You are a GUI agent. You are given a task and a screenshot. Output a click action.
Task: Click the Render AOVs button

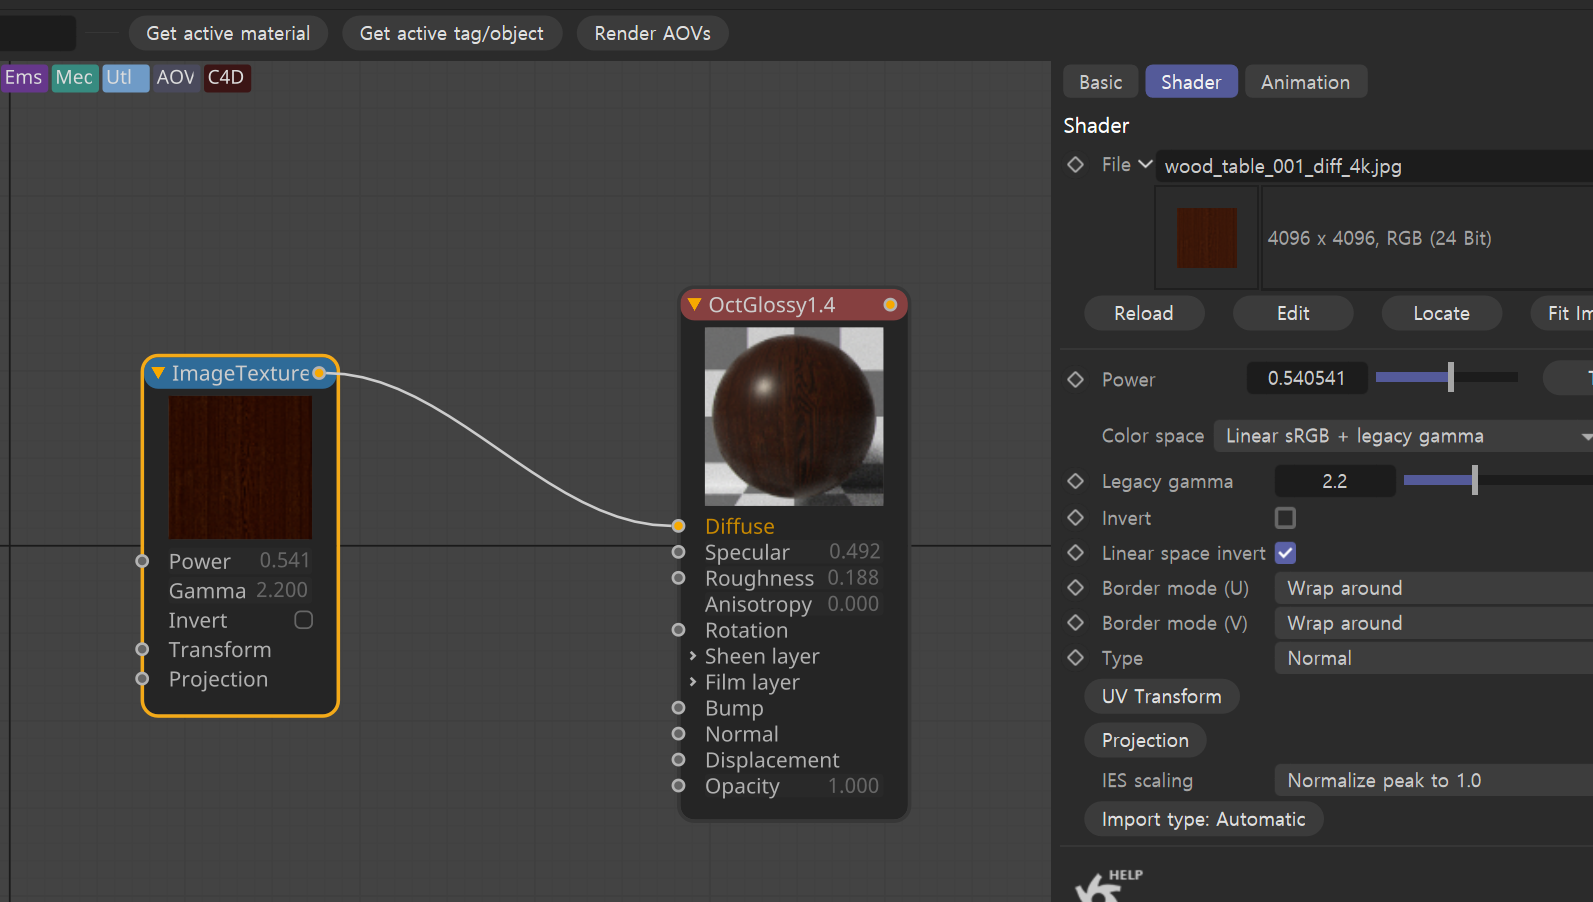652,33
